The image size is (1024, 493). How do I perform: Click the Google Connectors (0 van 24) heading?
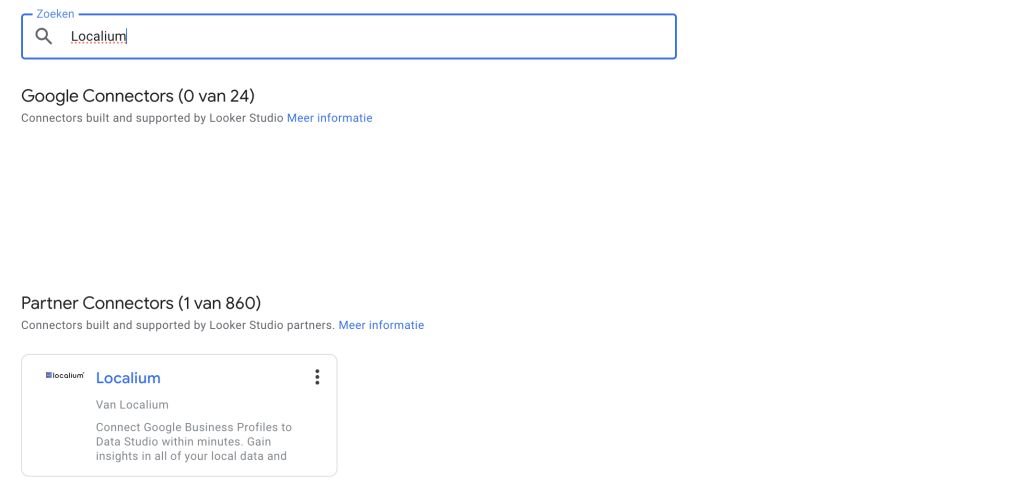[138, 96]
